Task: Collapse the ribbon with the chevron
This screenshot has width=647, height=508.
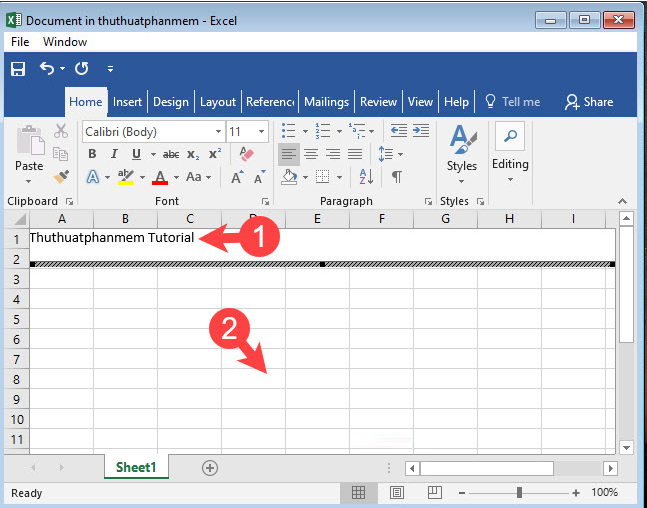Action: [622, 201]
